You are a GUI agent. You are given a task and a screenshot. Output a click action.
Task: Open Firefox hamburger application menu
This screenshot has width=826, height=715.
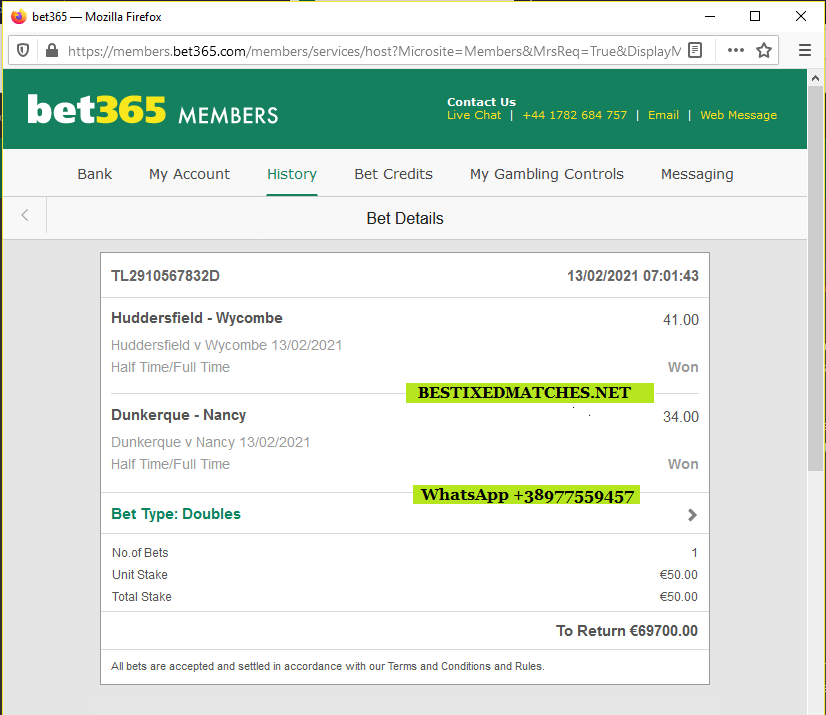[804, 51]
